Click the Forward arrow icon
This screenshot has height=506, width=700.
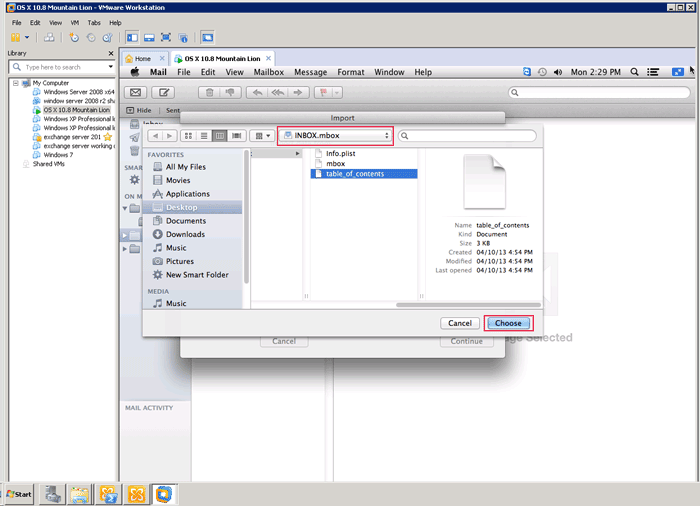pyautogui.click(x=298, y=92)
